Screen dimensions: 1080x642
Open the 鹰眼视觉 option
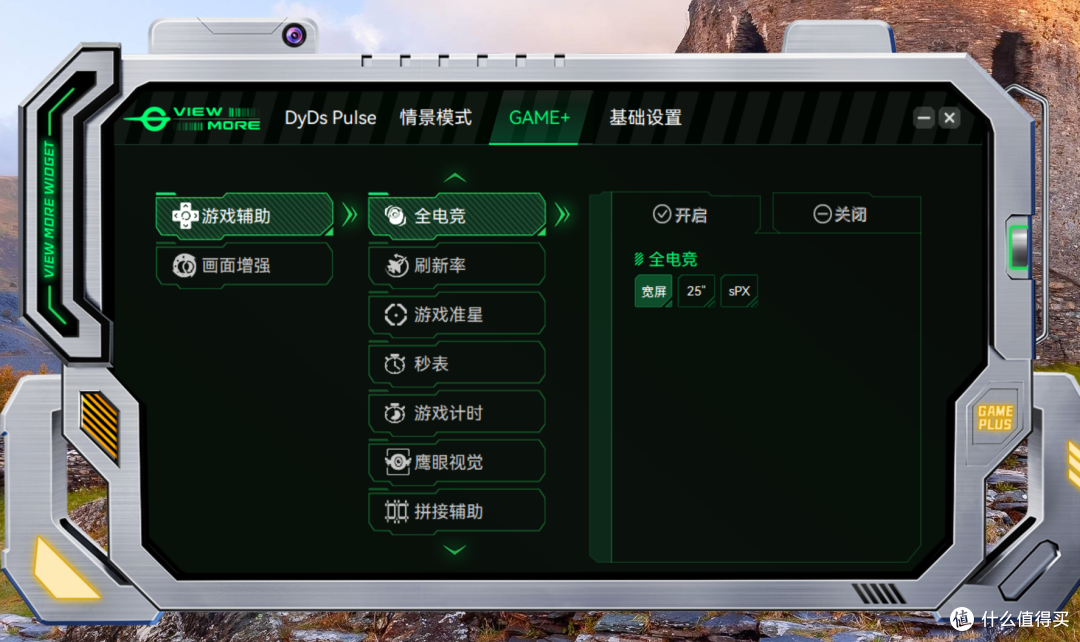coord(457,462)
